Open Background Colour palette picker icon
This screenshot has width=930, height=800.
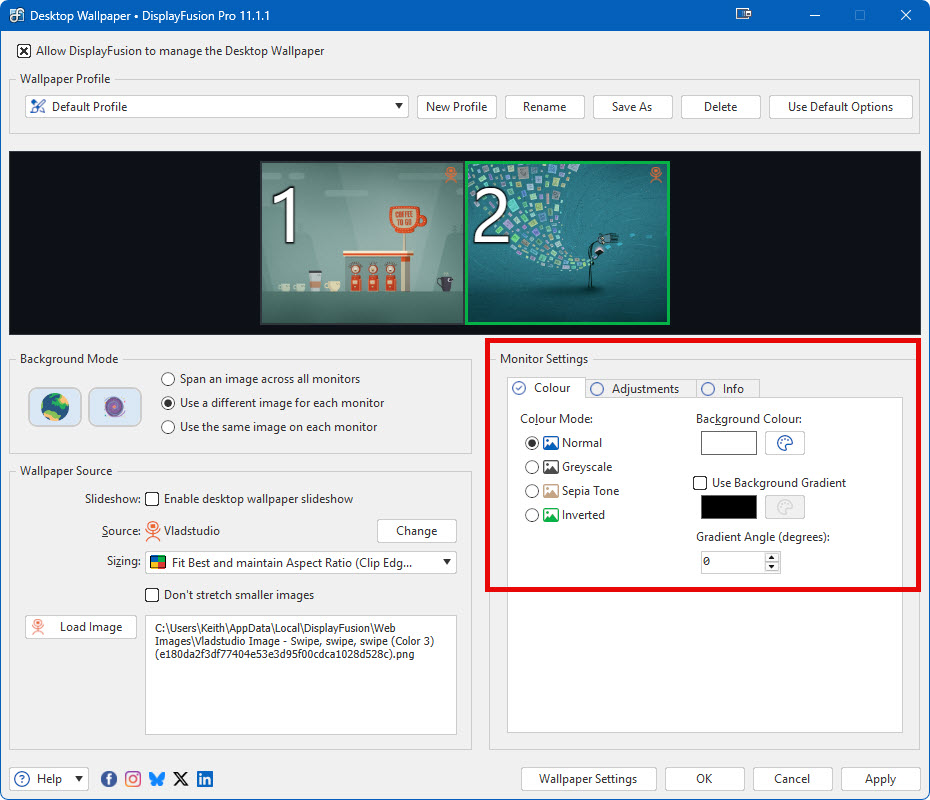785,443
